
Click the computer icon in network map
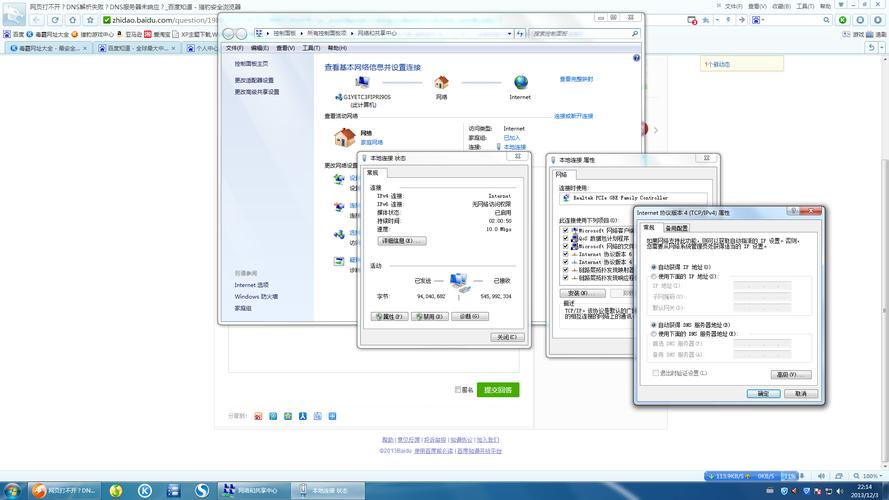[362, 83]
